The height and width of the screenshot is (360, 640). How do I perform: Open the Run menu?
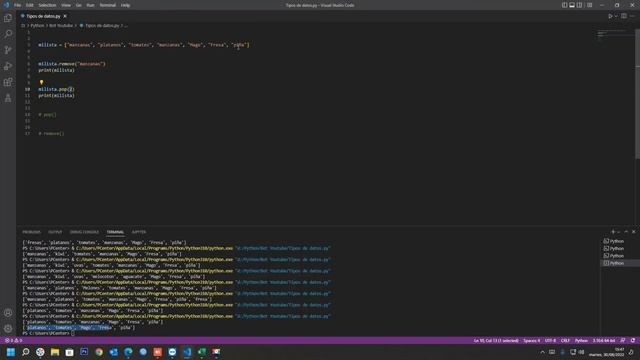[90, 5]
